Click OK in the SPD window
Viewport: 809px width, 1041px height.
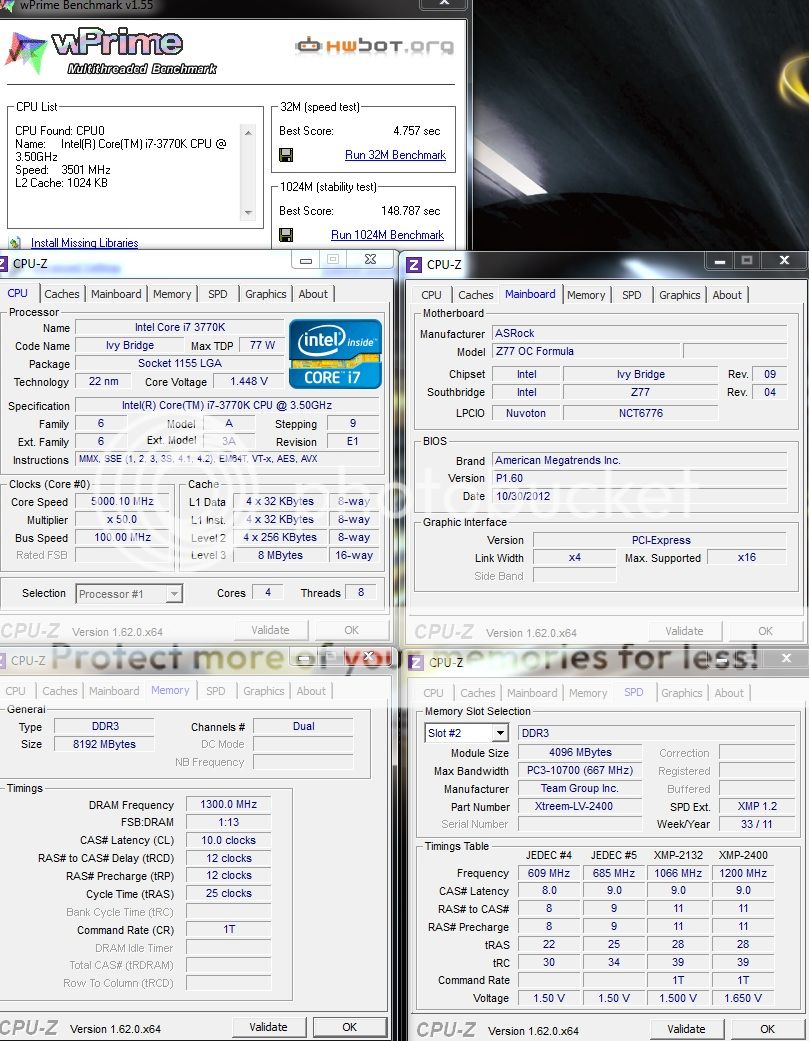(x=766, y=1028)
